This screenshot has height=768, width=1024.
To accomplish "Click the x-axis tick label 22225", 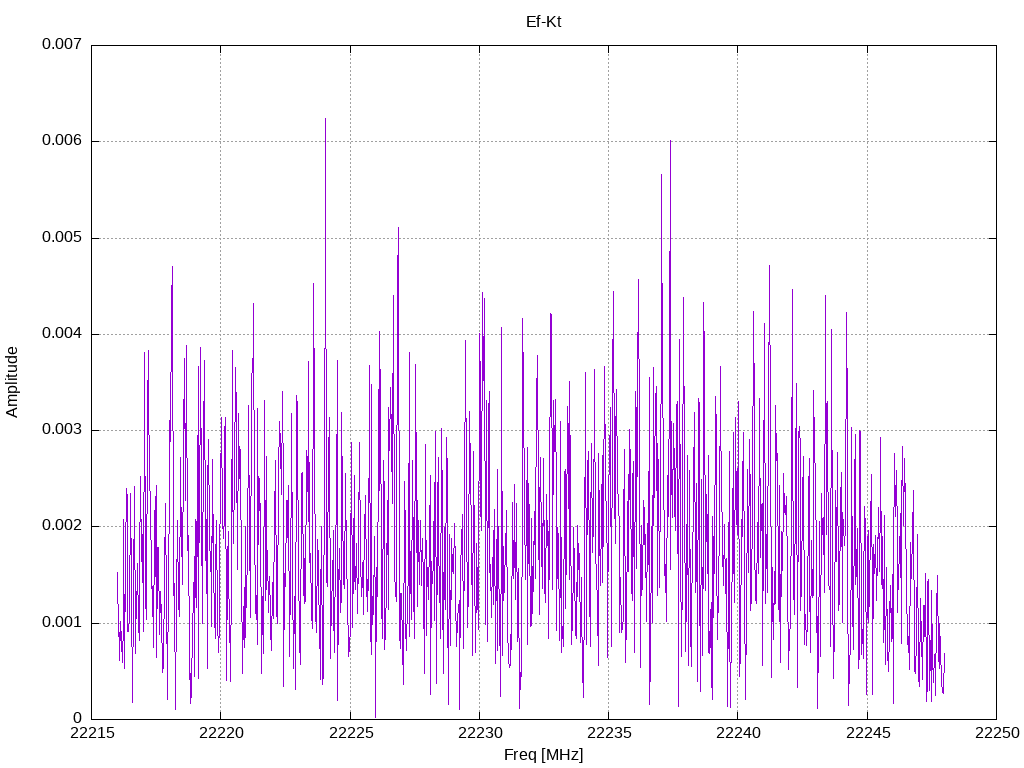I will 350,733.
